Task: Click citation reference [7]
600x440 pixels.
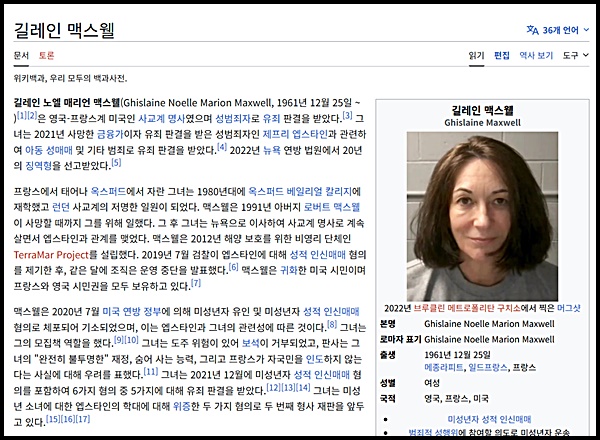Action: [196, 283]
